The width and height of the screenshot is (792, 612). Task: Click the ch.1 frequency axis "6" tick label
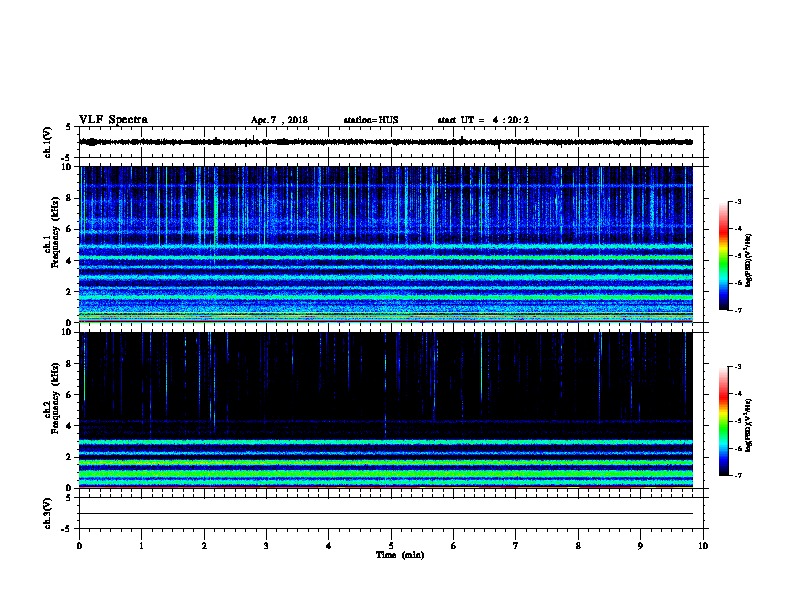click(x=70, y=230)
